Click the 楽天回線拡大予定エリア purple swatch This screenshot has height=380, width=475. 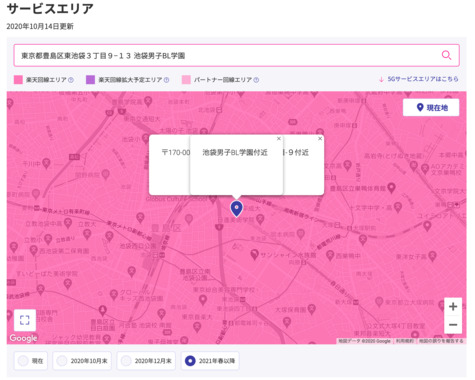pos(90,80)
